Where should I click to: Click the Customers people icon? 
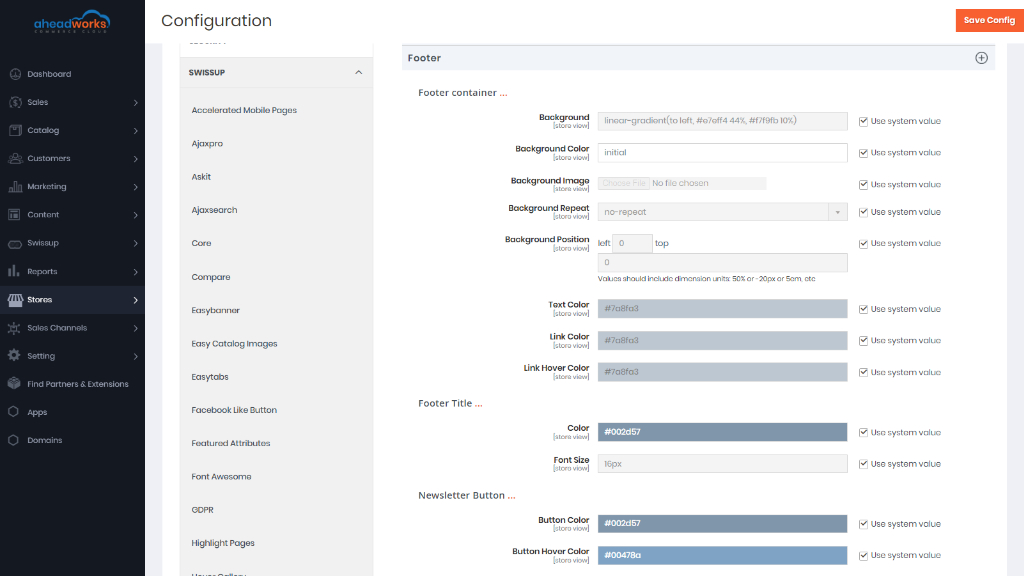tap(15, 158)
